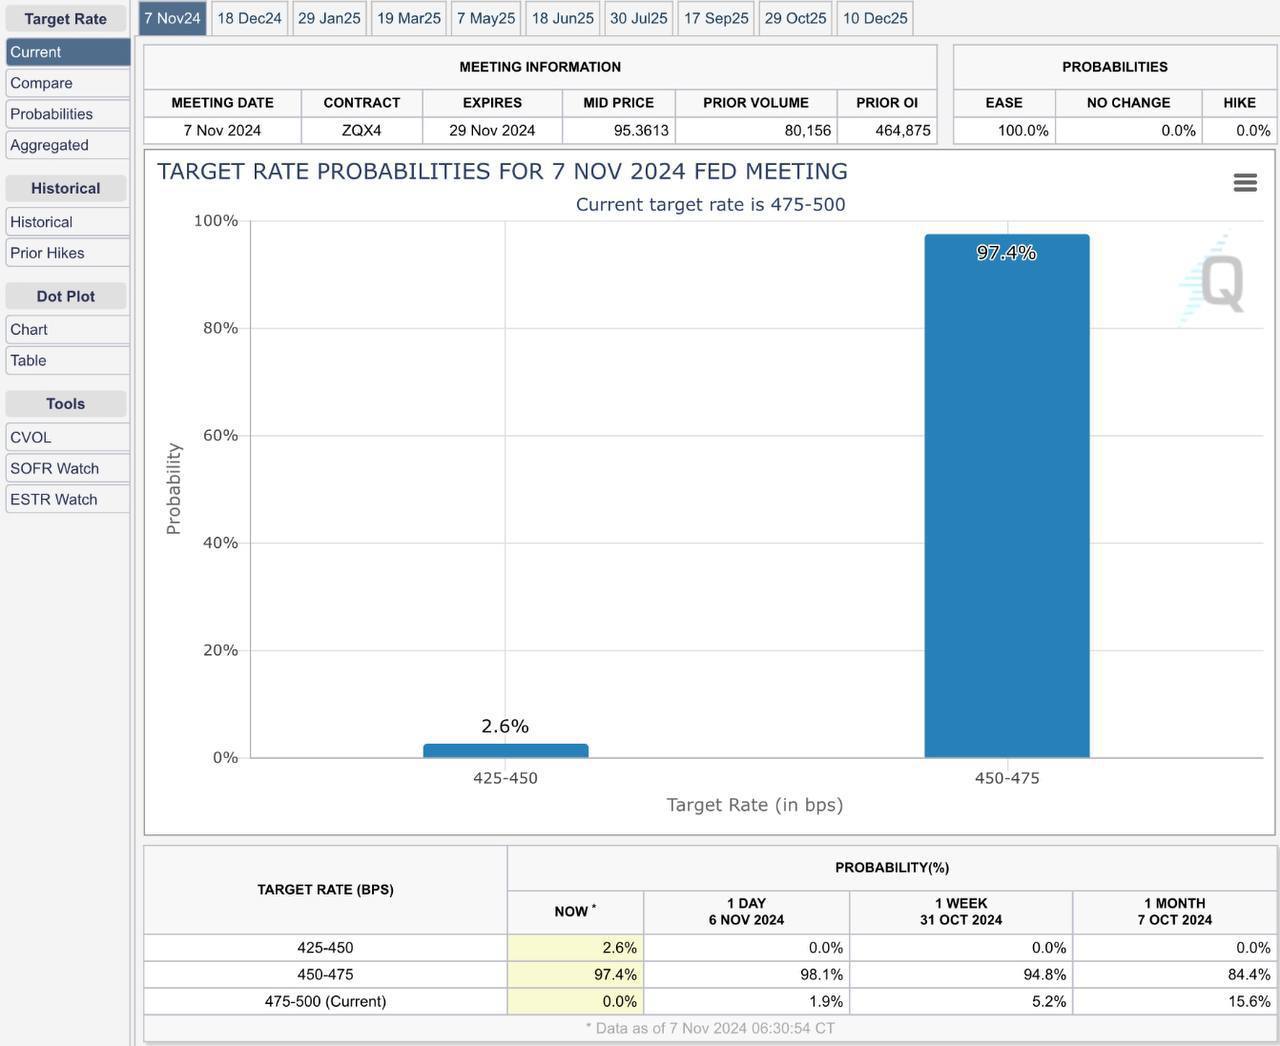Click the 15.6% 1 month cell
This screenshot has width=1280, height=1046.
[x=1175, y=1001]
